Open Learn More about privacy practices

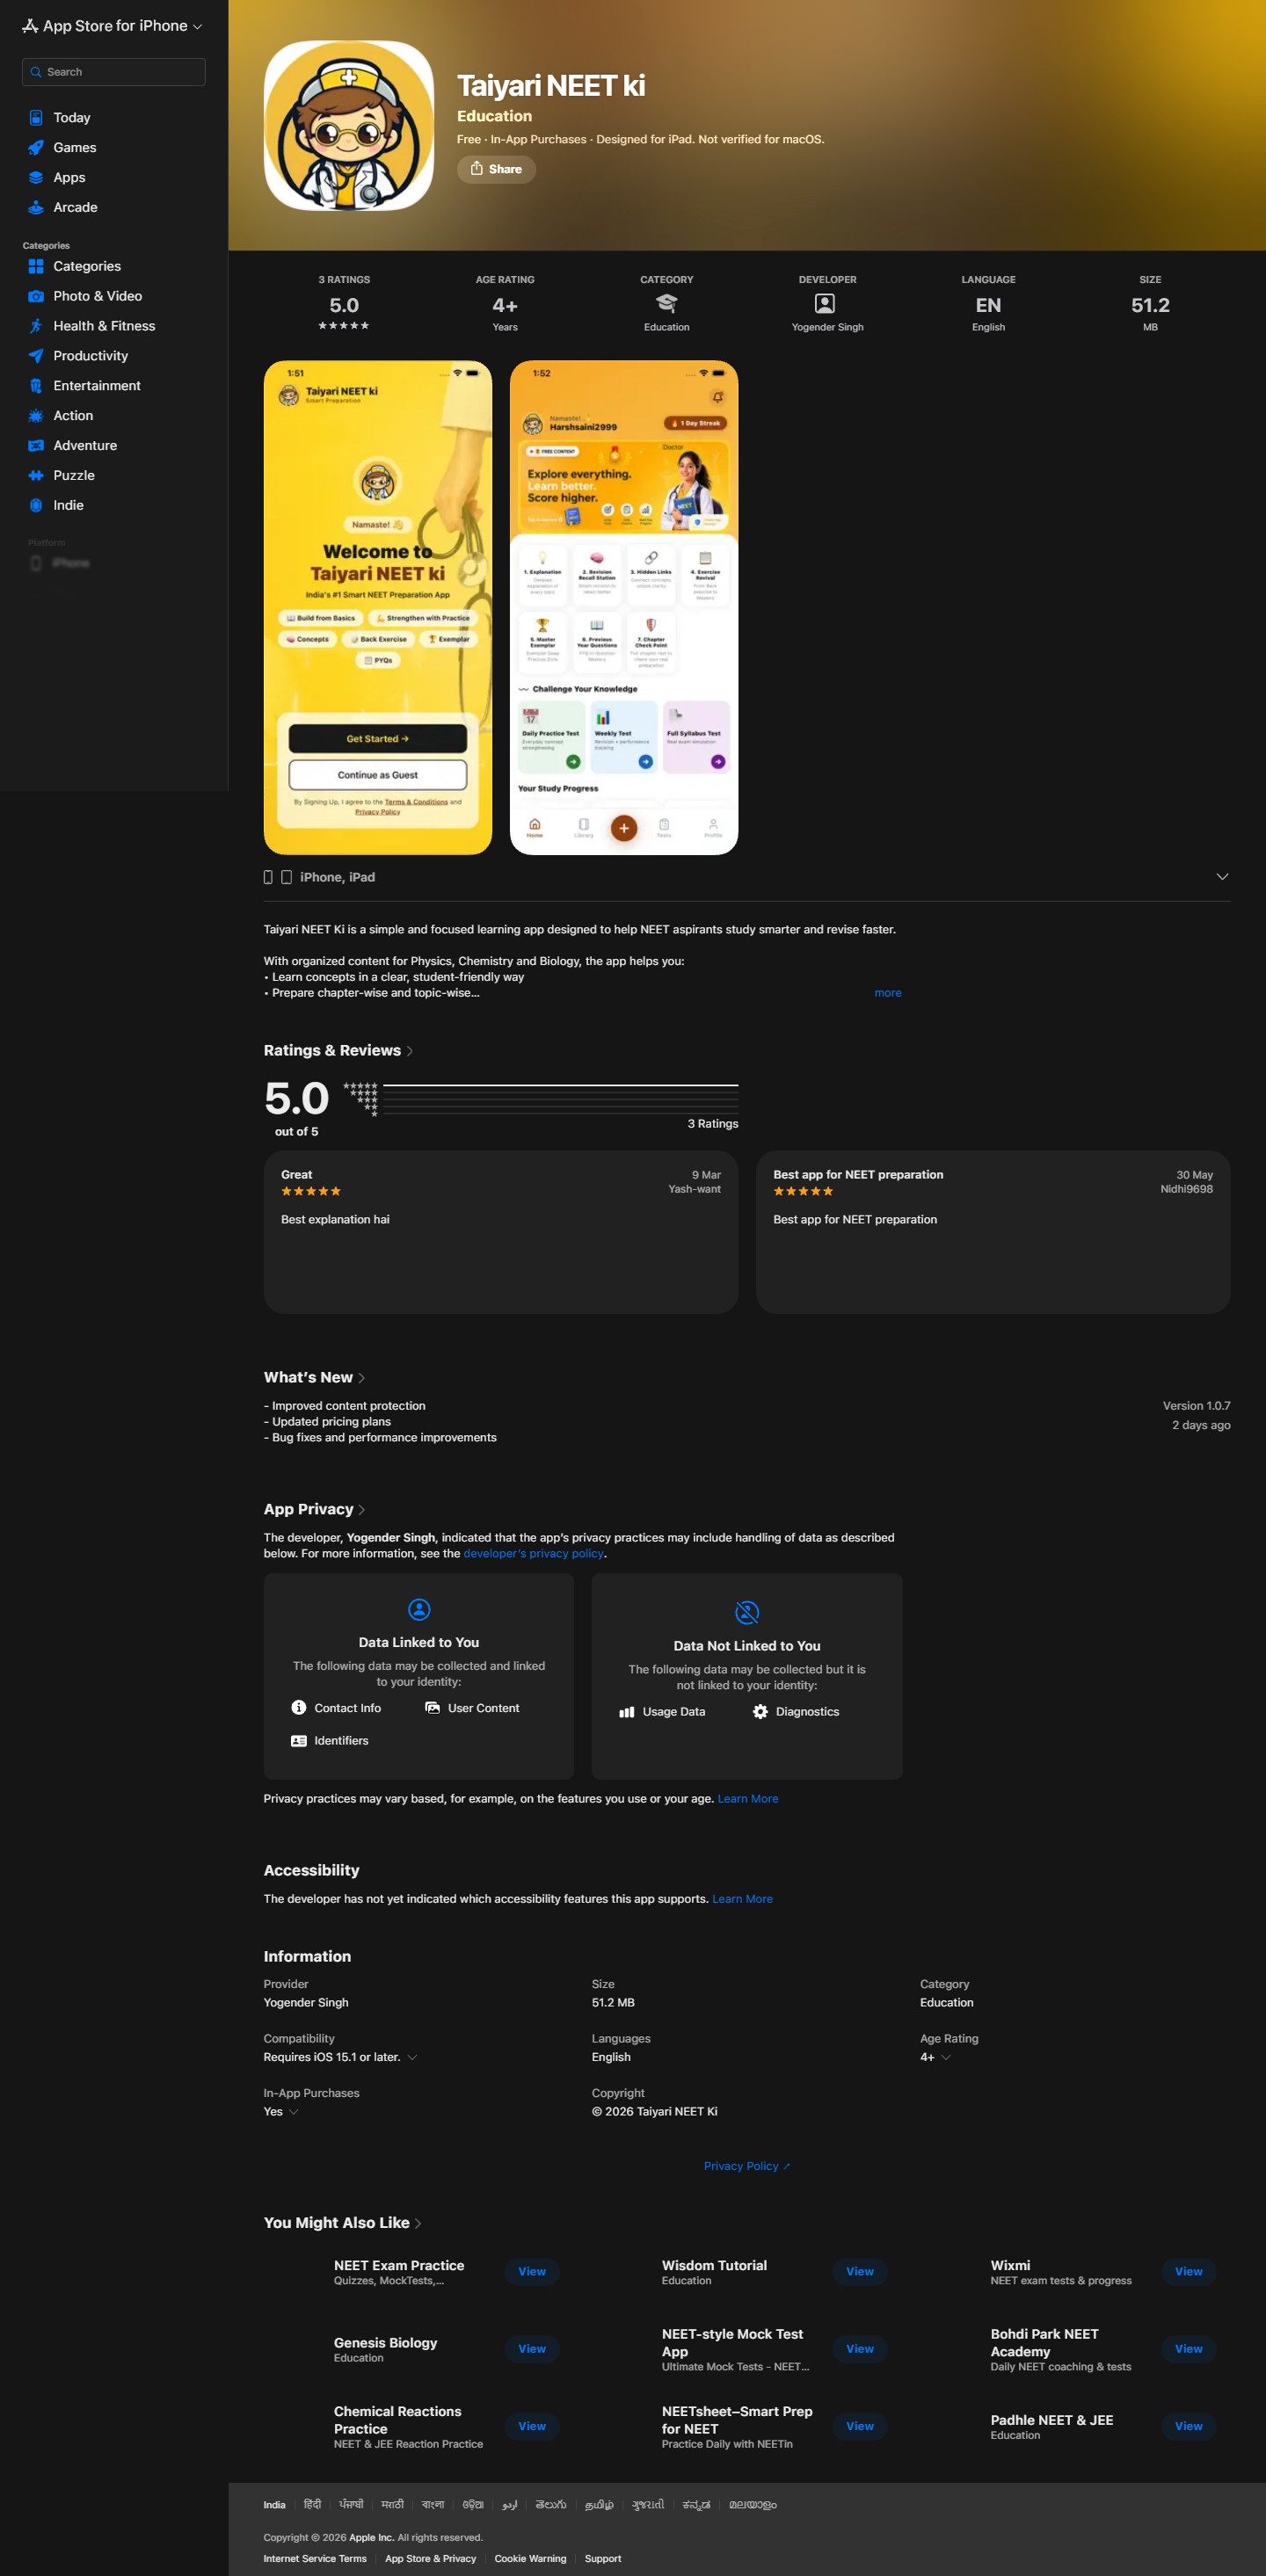[x=748, y=1799]
